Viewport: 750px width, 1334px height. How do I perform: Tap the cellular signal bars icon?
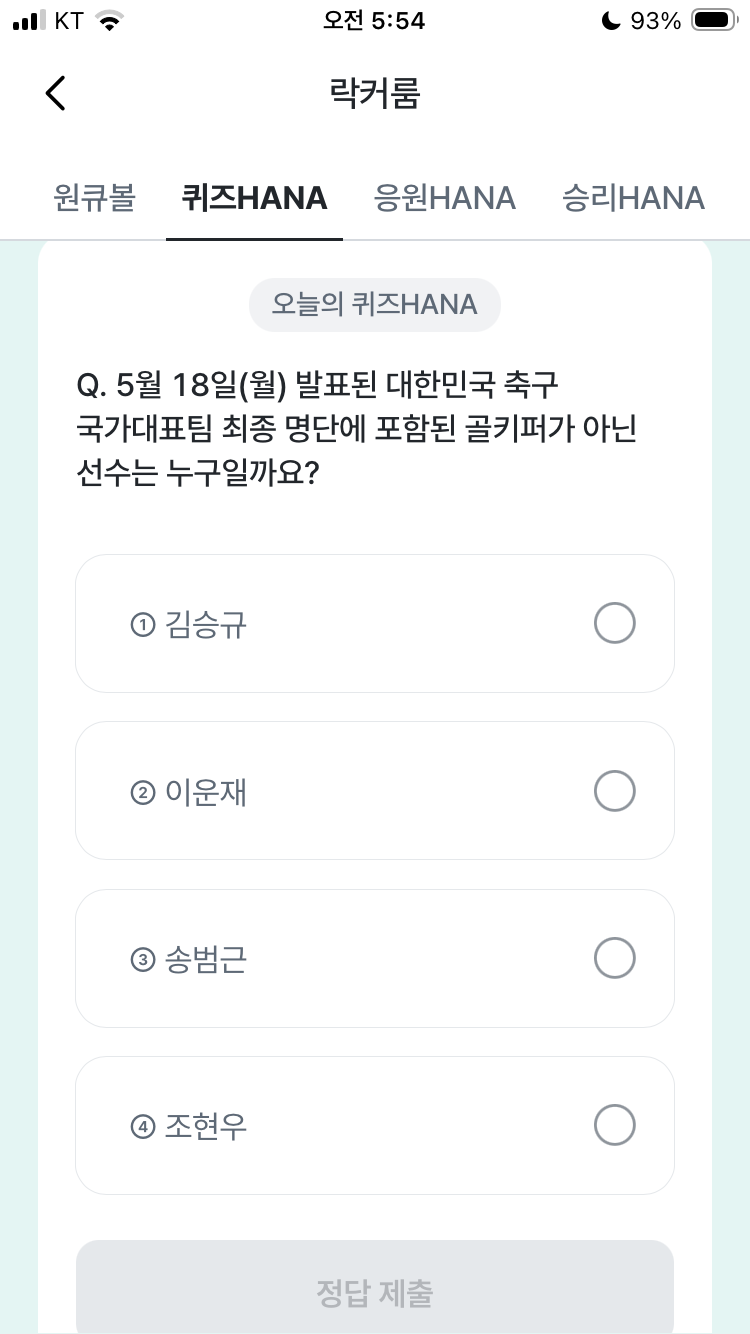click(x=30, y=20)
